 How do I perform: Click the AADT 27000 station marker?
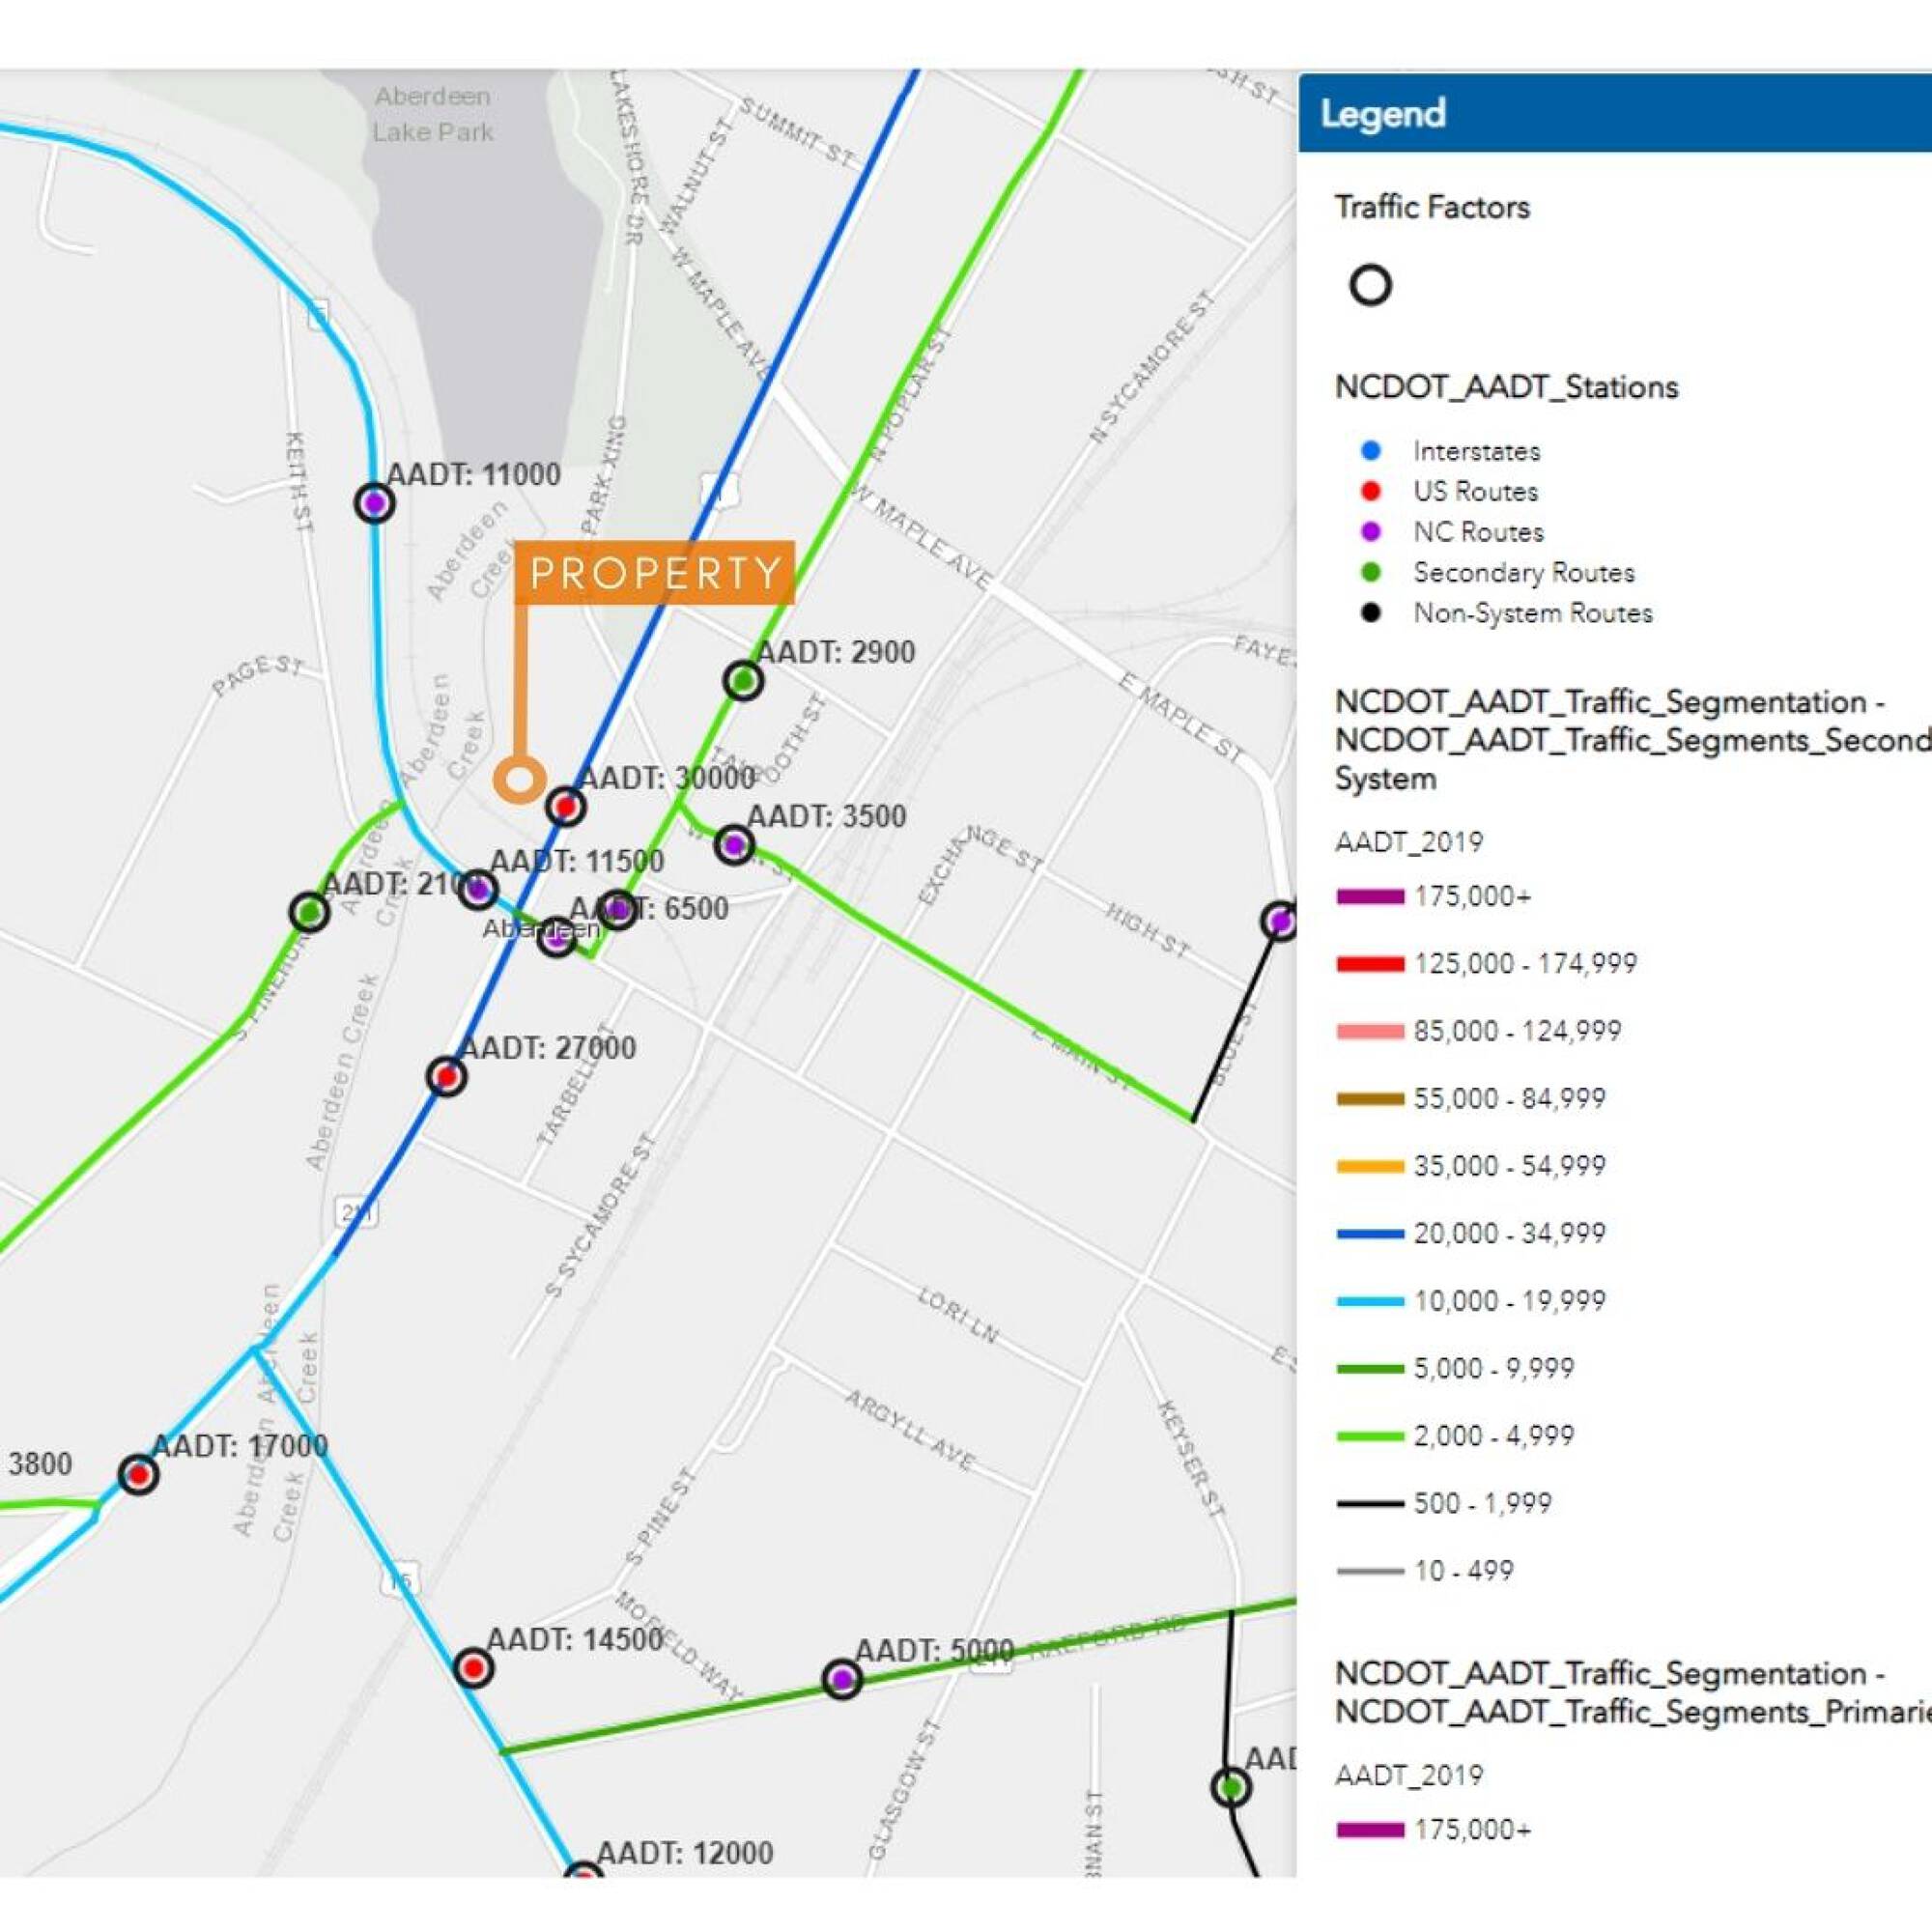tap(446, 1076)
